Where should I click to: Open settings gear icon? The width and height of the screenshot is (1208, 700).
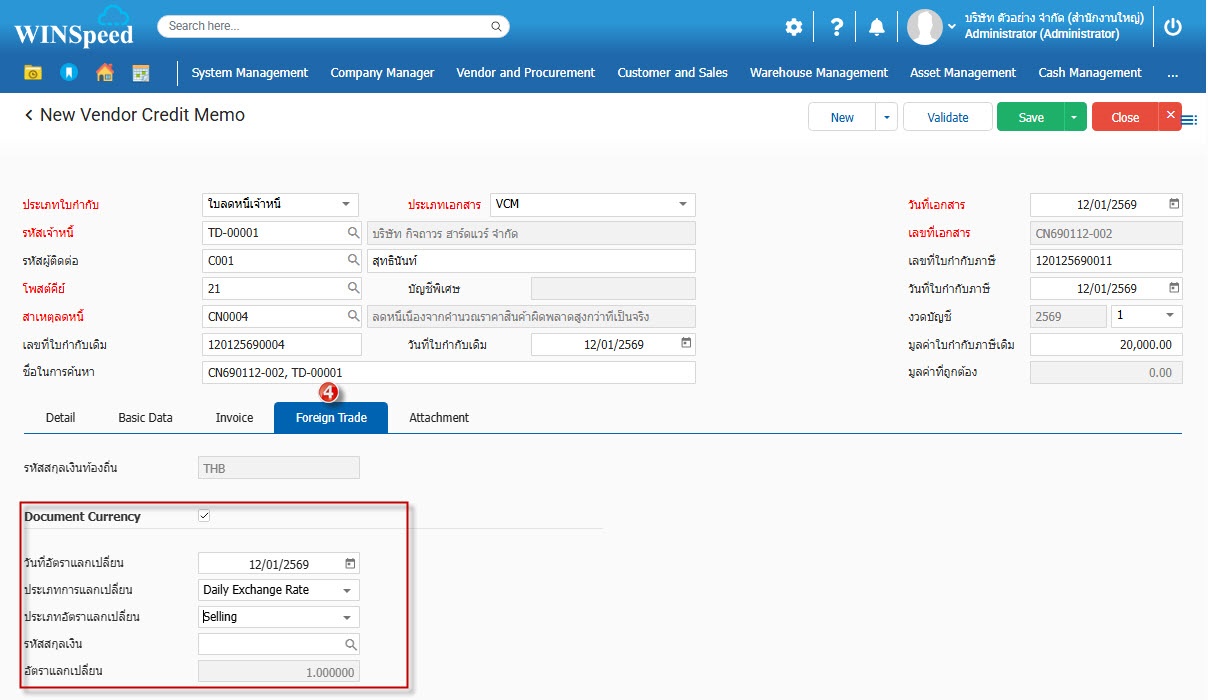coord(793,27)
